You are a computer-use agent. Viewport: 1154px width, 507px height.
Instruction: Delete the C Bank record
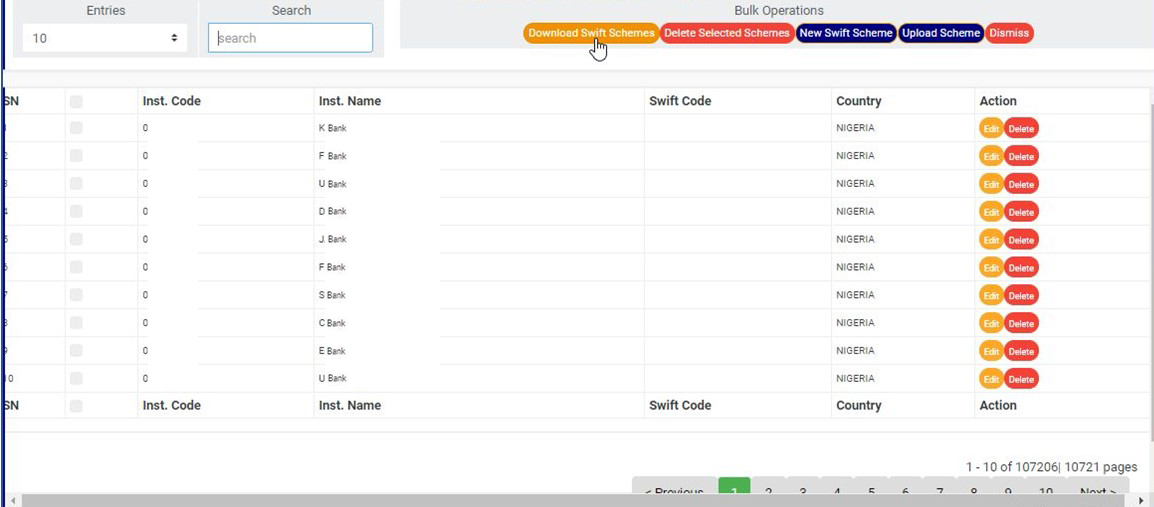point(1021,324)
